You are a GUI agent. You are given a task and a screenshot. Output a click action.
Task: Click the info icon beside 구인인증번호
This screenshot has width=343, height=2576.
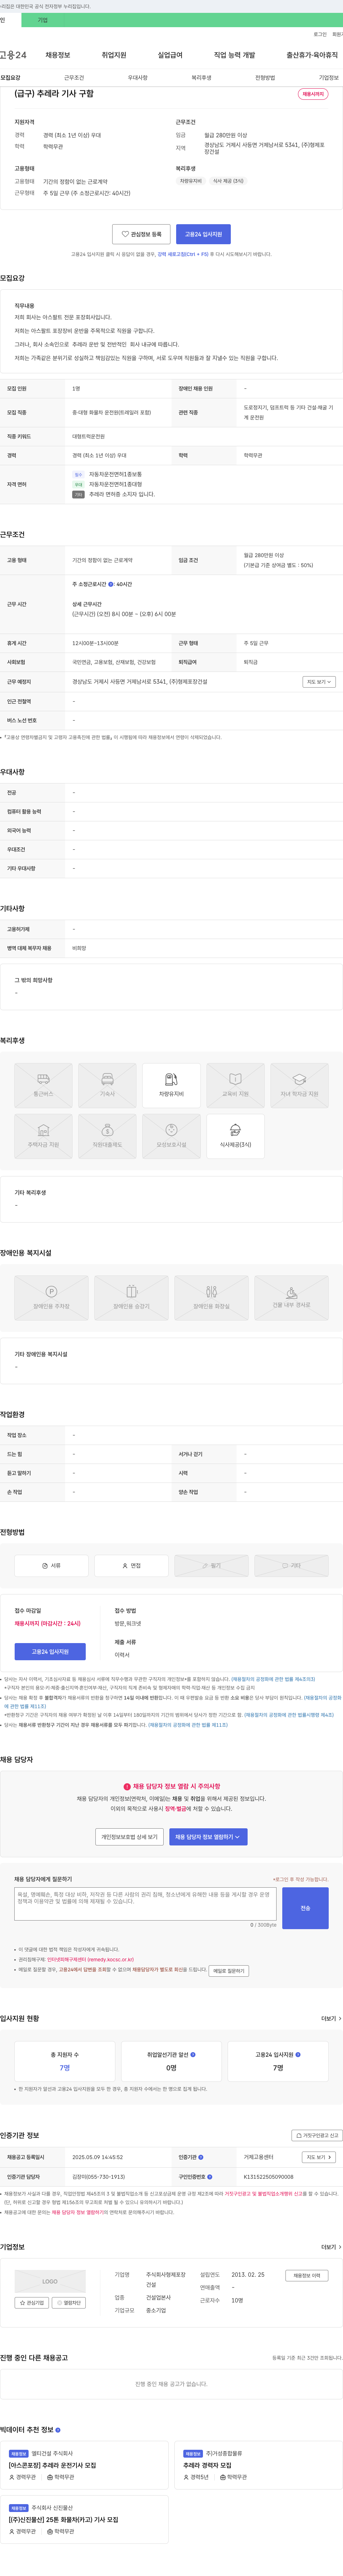coord(210,2177)
